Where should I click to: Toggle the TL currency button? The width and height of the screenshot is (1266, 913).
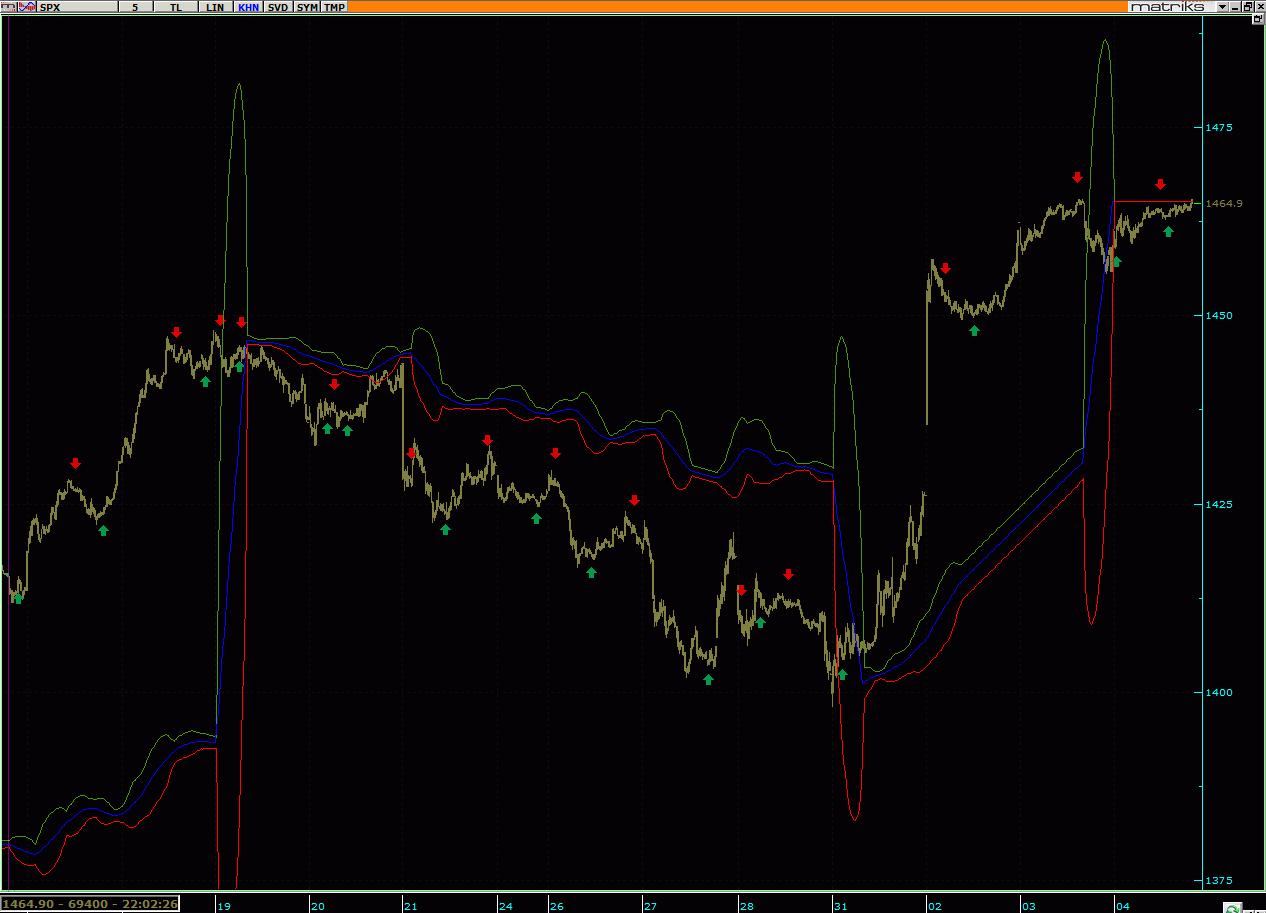coord(176,6)
